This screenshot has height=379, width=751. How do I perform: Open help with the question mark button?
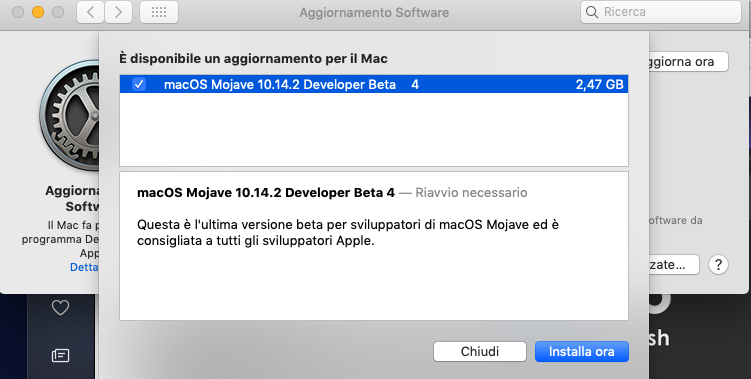[718, 264]
